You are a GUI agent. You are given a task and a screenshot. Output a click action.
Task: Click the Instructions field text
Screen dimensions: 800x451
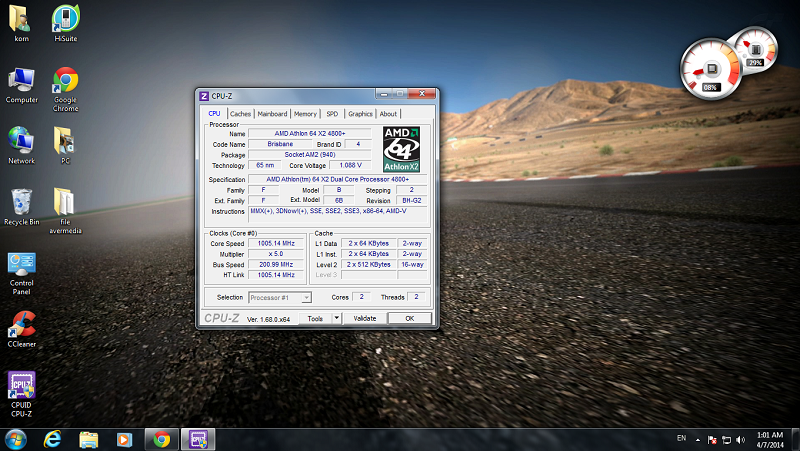(x=337, y=214)
